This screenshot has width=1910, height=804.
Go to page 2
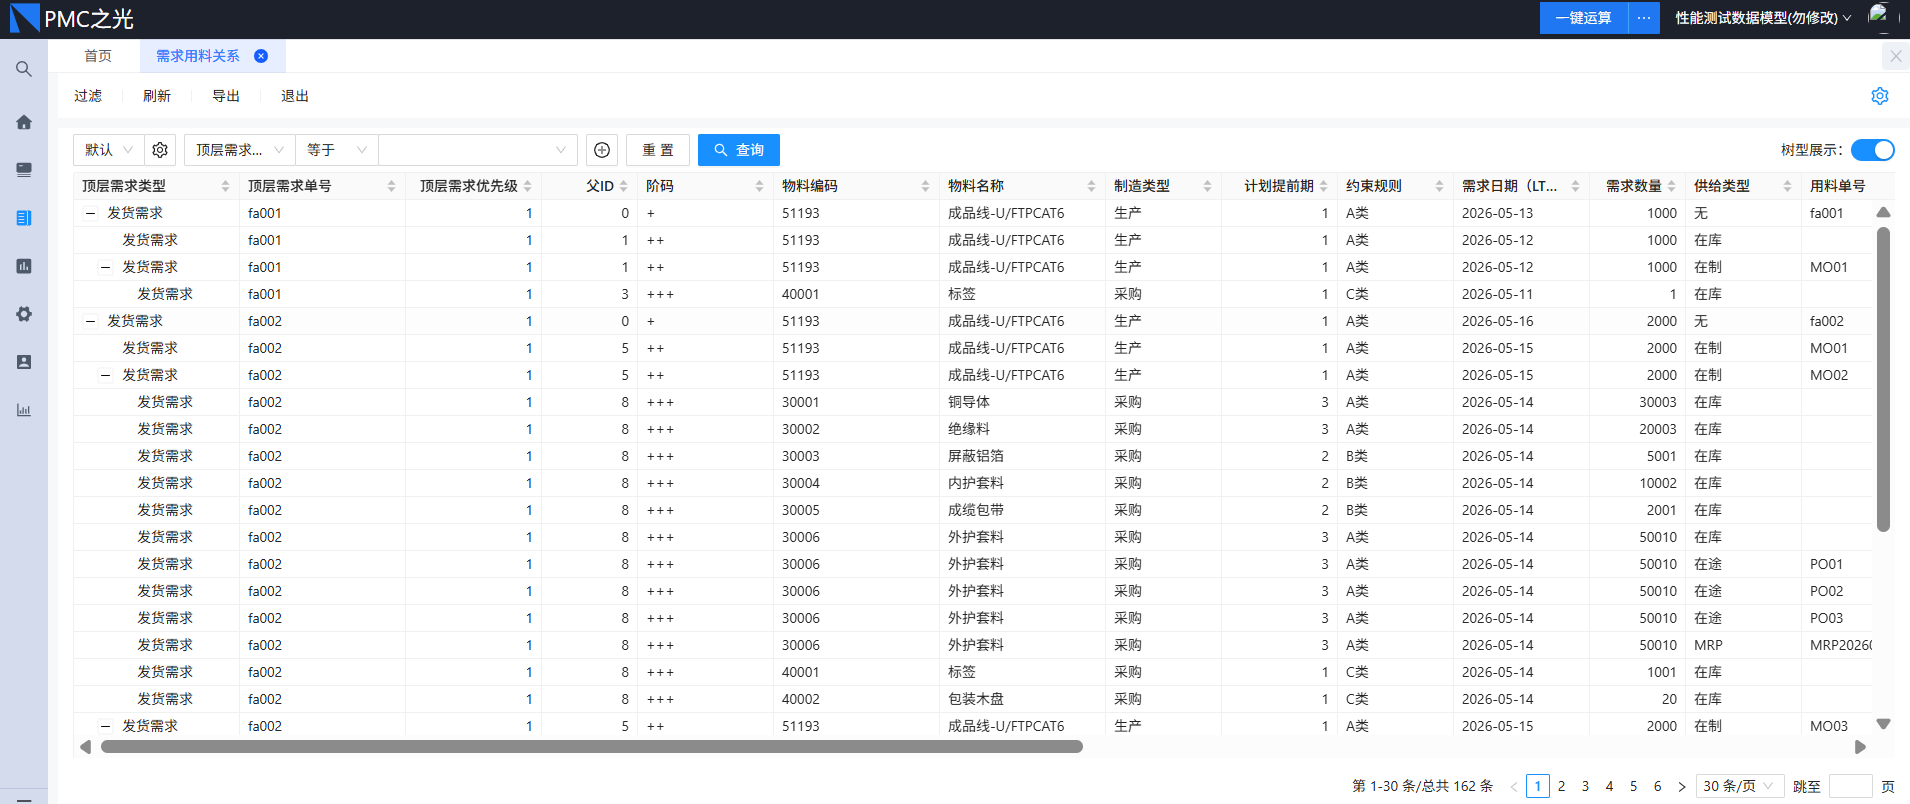point(1562,786)
